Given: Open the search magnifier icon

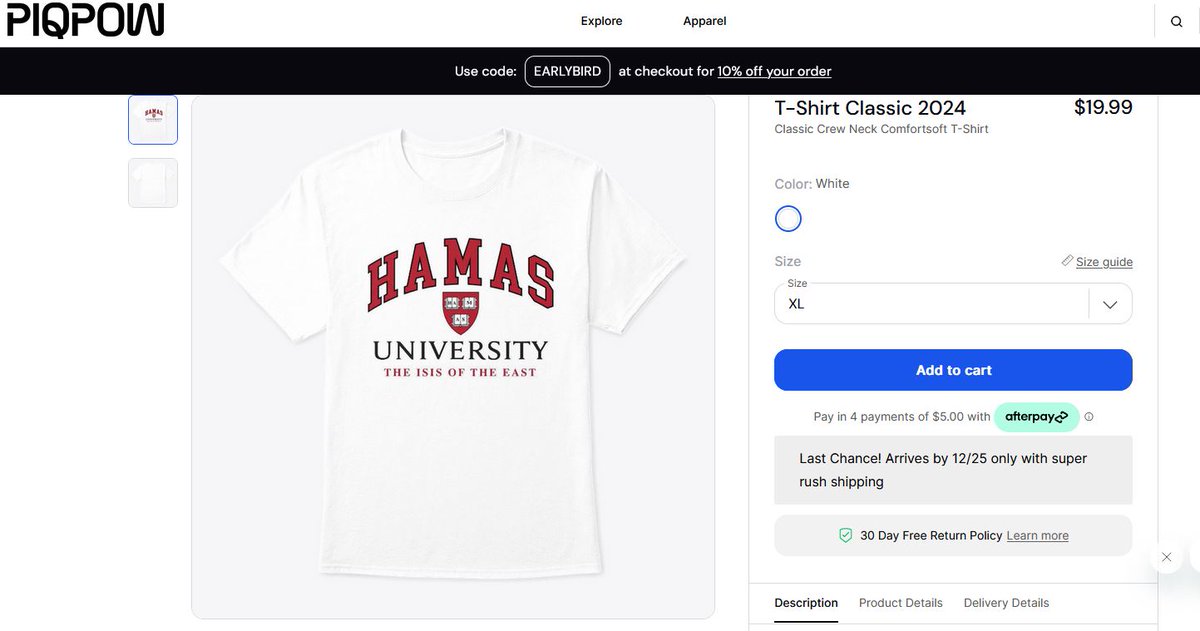Looking at the screenshot, I should [1177, 22].
